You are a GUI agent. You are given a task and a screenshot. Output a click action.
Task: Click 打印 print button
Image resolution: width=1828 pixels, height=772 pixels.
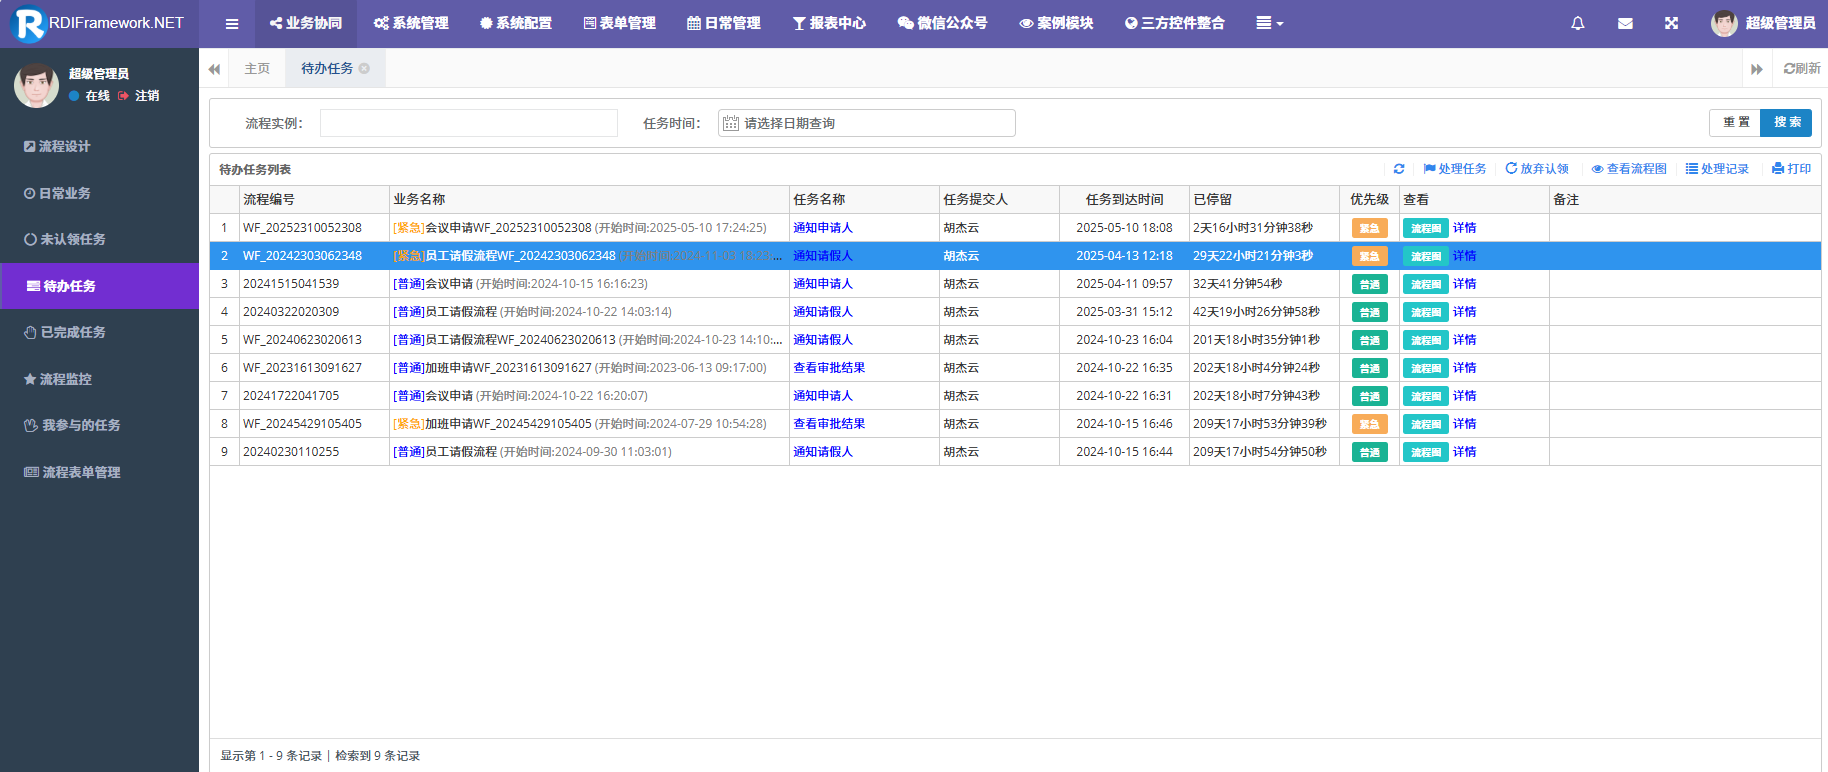click(x=1791, y=169)
